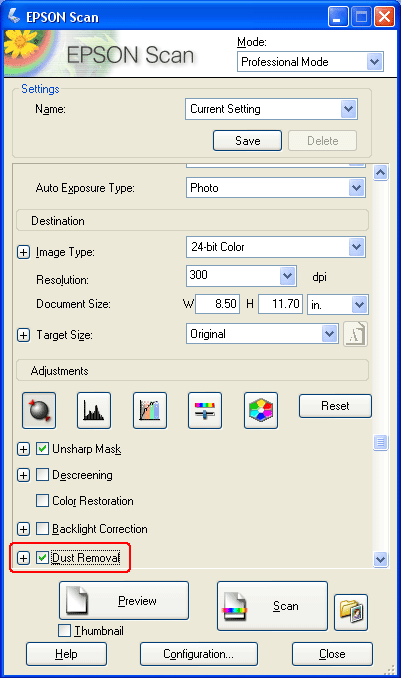This screenshot has width=401, height=678.
Task: Open the Image Adjustment sliders icon
Action: [205, 410]
